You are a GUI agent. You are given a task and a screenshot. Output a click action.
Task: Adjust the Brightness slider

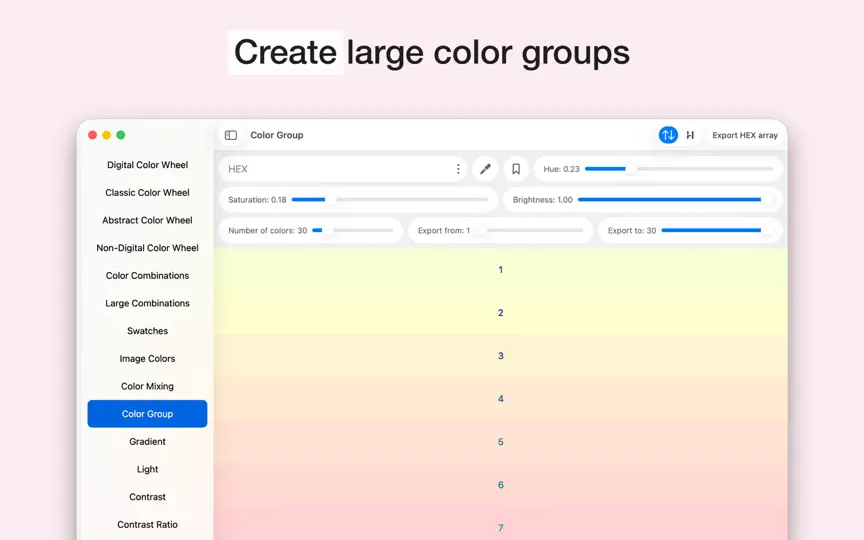click(x=676, y=199)
